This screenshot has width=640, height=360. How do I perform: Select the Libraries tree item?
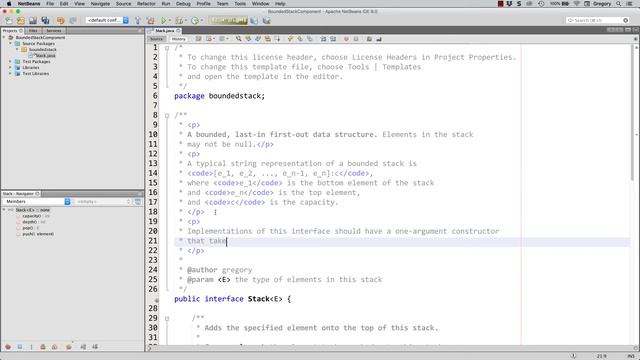click(x=31, y=67)
